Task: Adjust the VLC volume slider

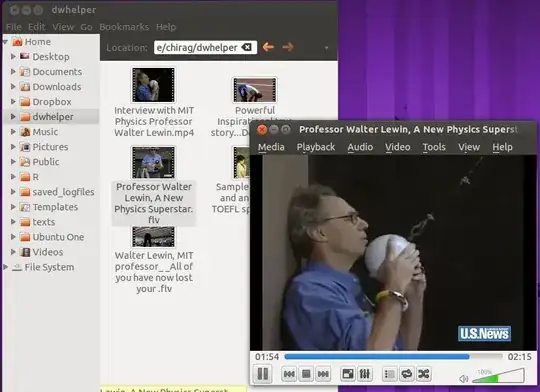Action: (498, 376)
